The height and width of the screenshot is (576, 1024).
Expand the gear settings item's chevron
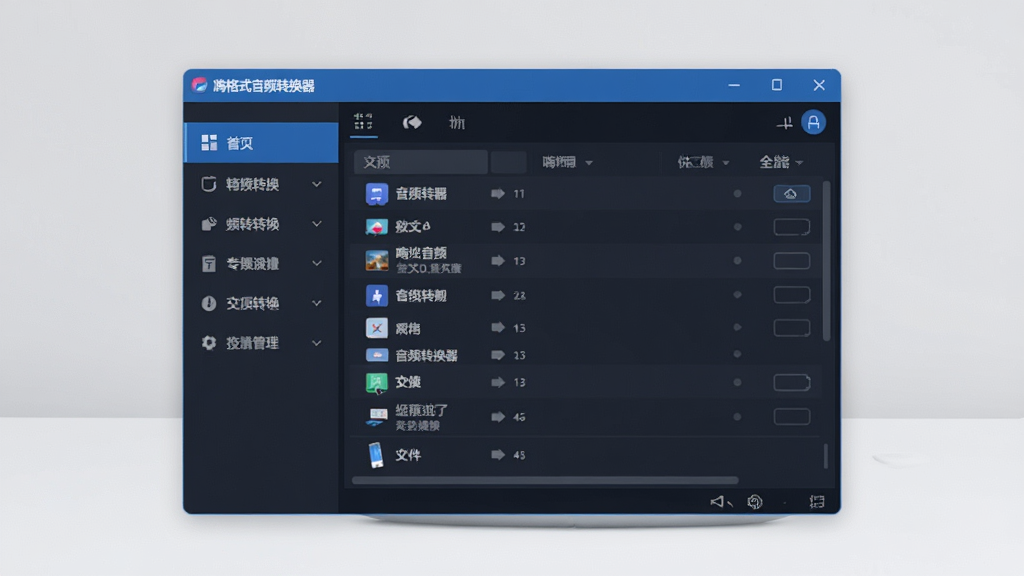[x=317, y=343]
